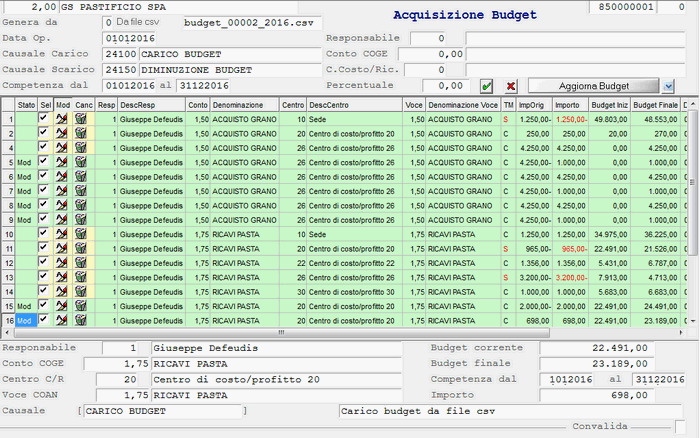700x438 pixels.
Task: Click the green checkmark confirm icon
Action: (x=487, y=86)
